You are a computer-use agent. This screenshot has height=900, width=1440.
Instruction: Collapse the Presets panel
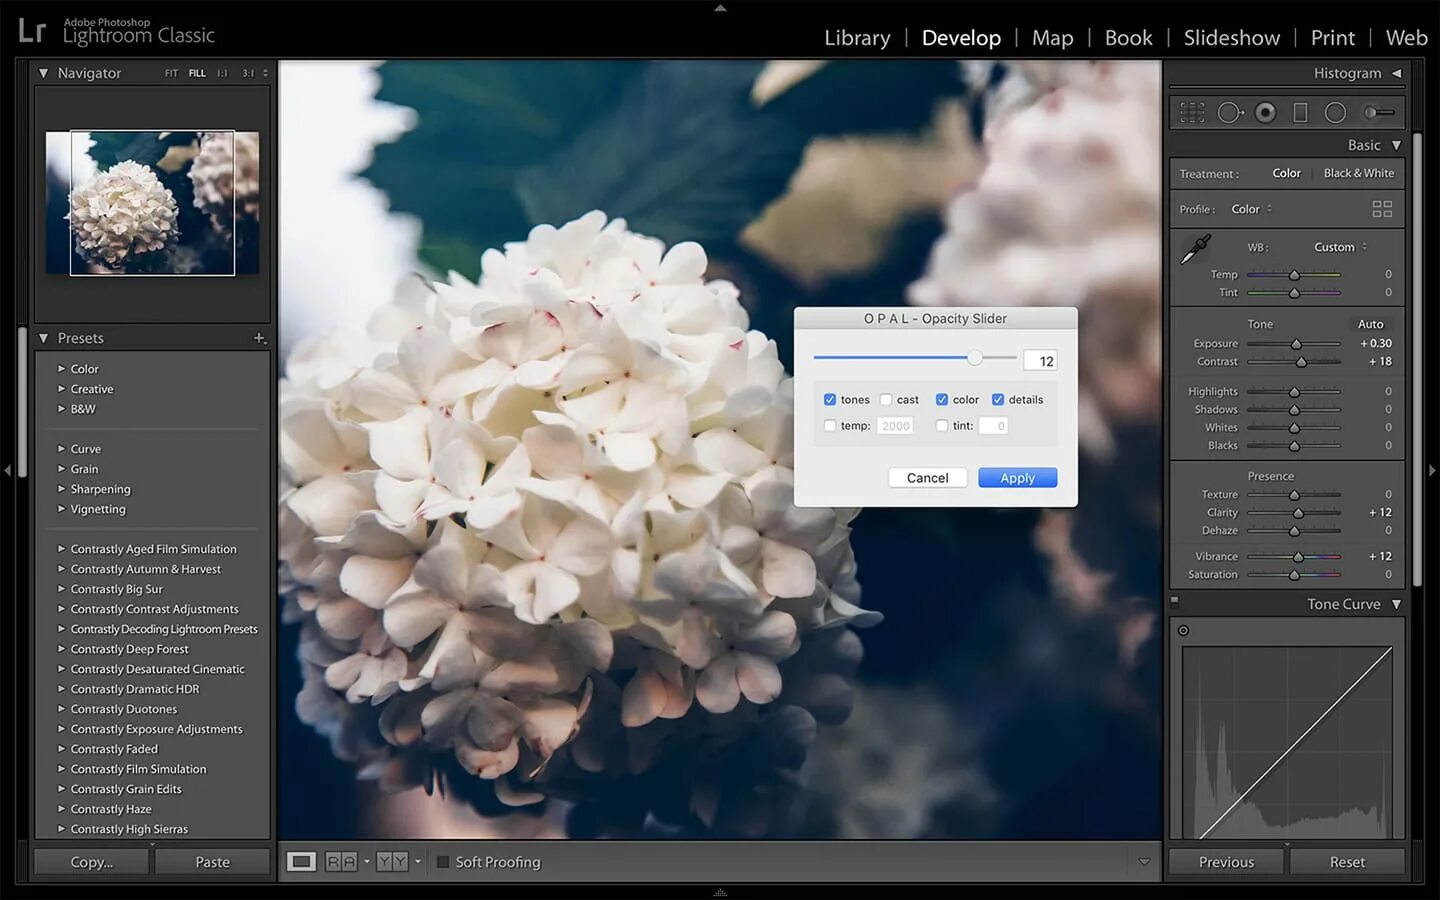(x=43, y=338)
